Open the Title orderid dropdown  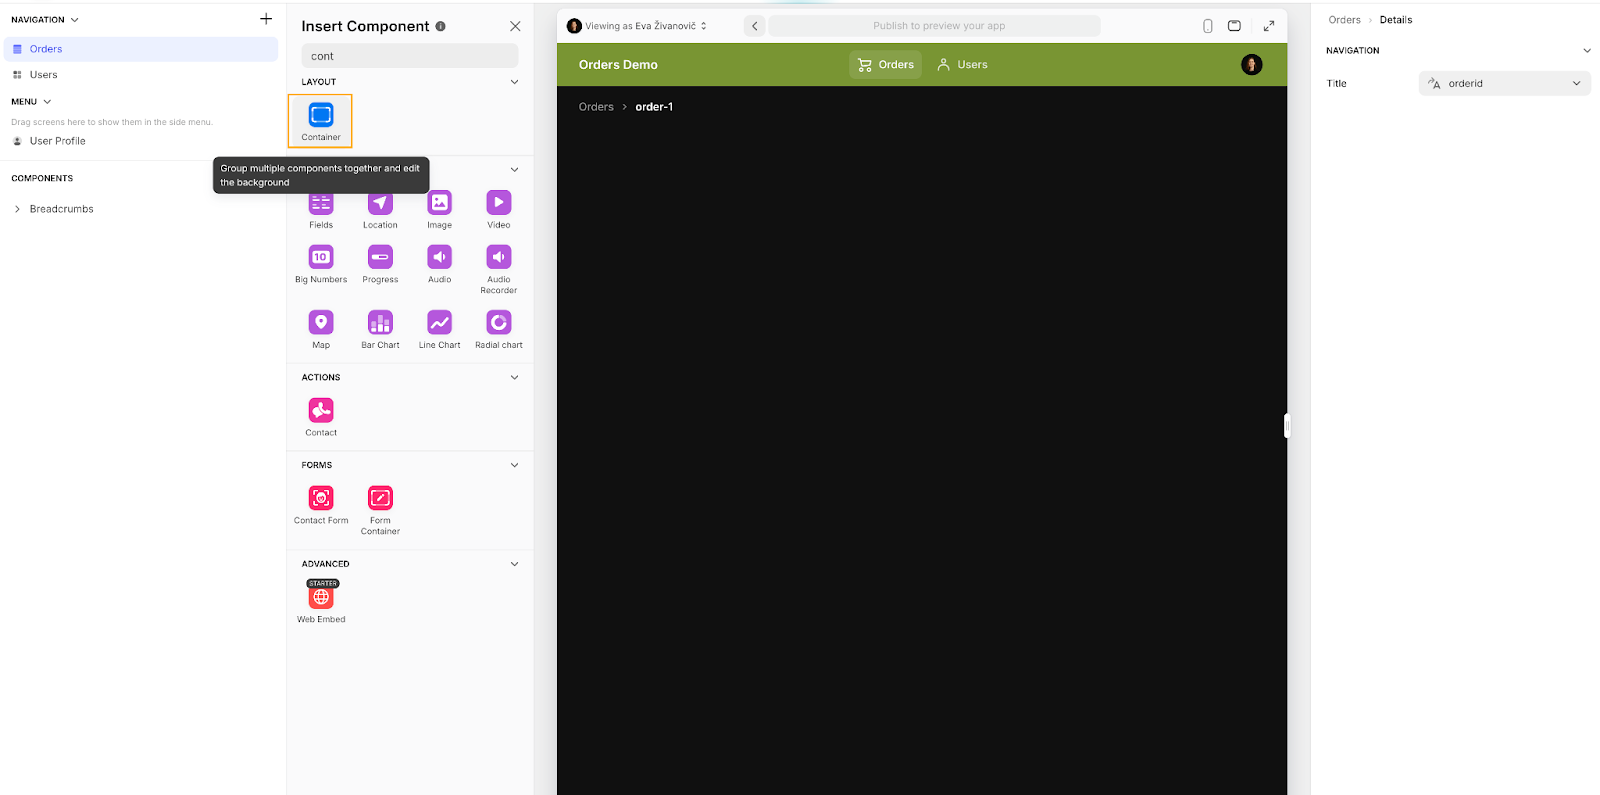pyautogui.click(x=1504, y=84)
